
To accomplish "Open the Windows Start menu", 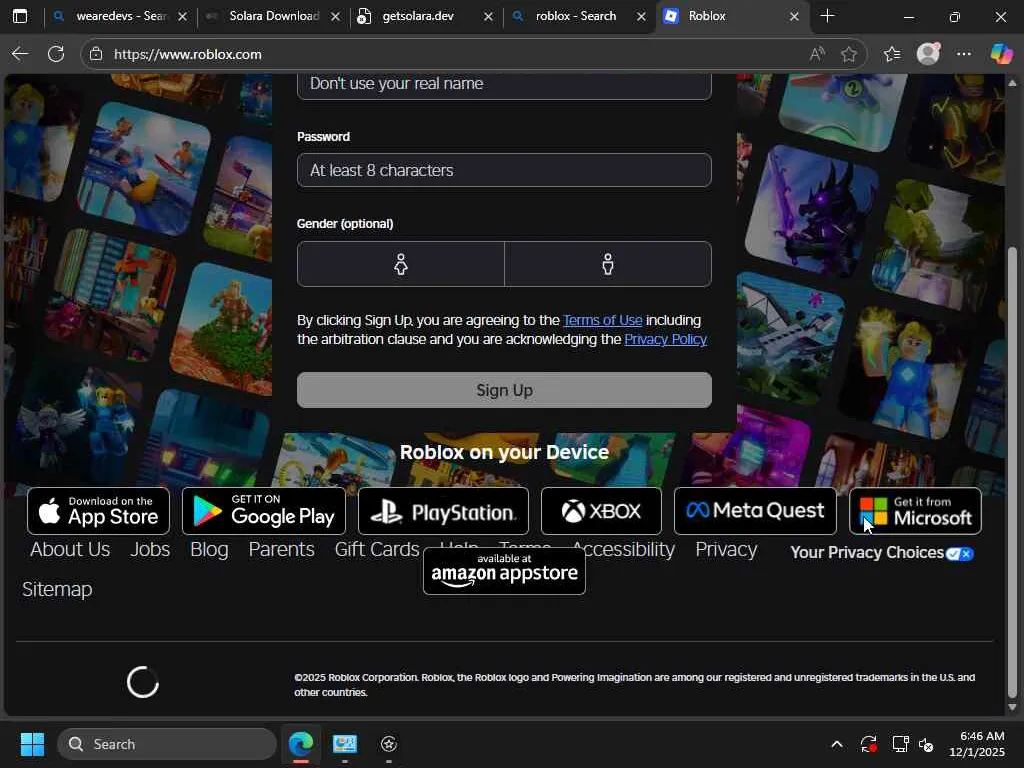I will pyautogui.click(x=32, y=744).
